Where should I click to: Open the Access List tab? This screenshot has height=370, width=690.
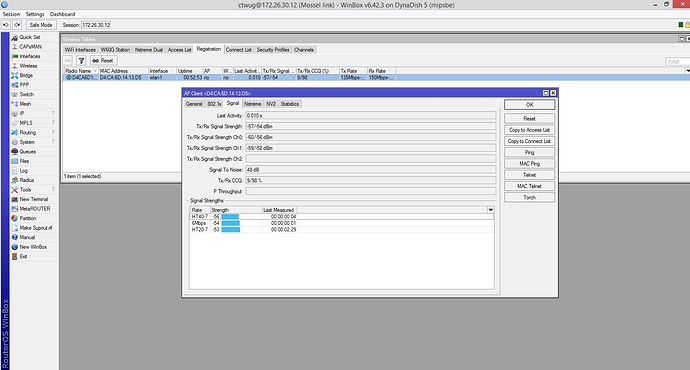[179, 50]
